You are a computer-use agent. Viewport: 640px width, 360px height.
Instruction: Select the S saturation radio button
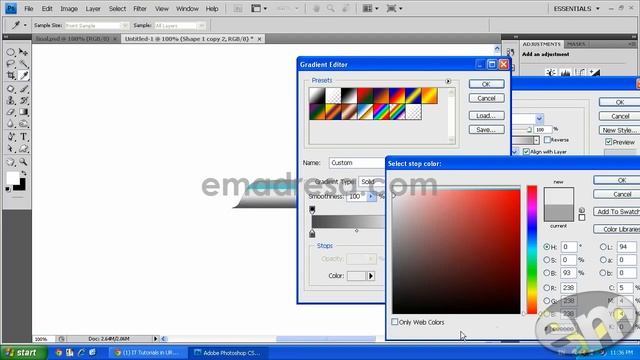[547, 260]
